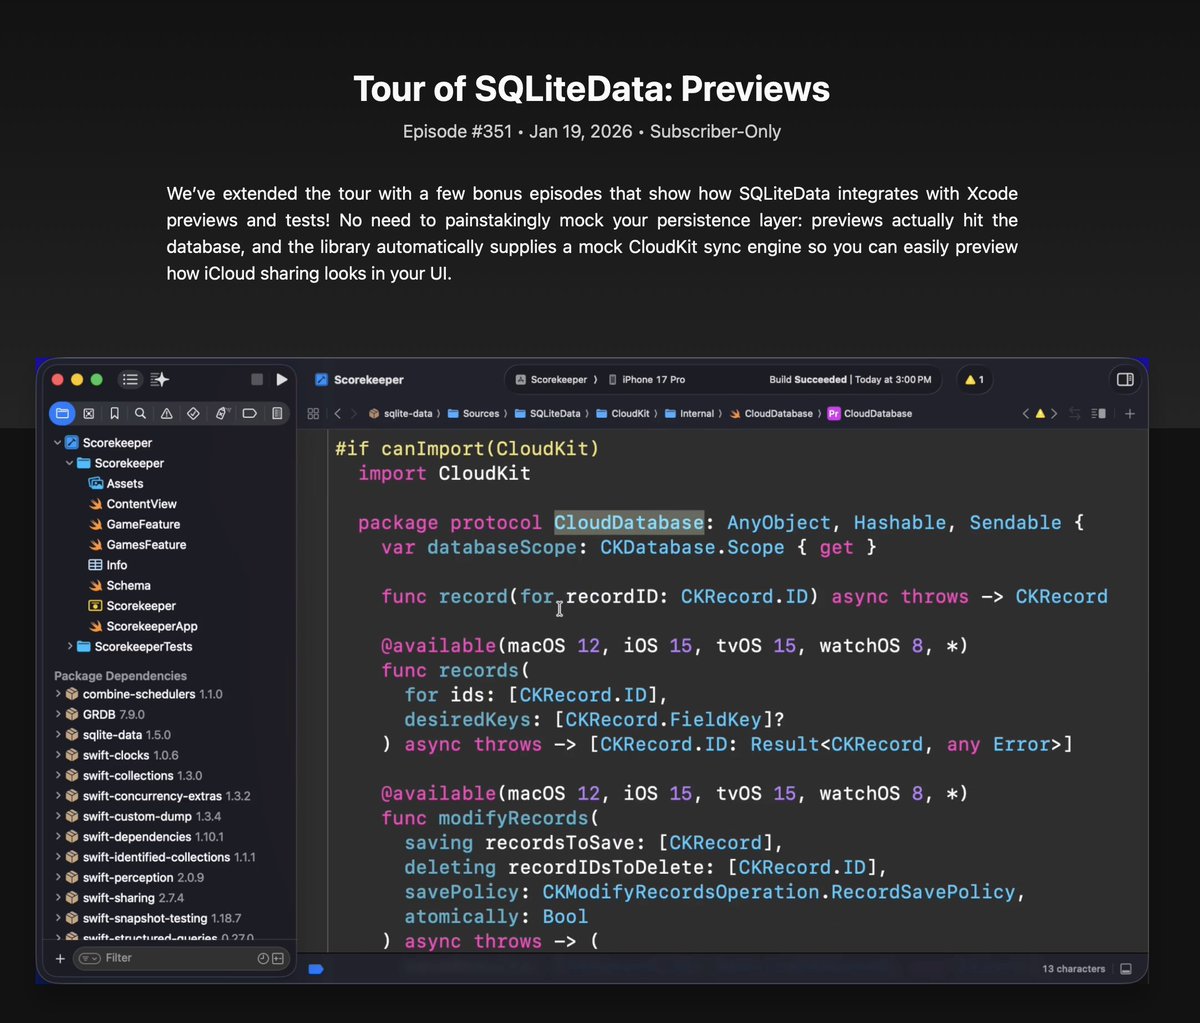Choose iPhone 17 Pro run destination
The width and height of the screenshot is (1200, 1023).
[x=647, y=380]
